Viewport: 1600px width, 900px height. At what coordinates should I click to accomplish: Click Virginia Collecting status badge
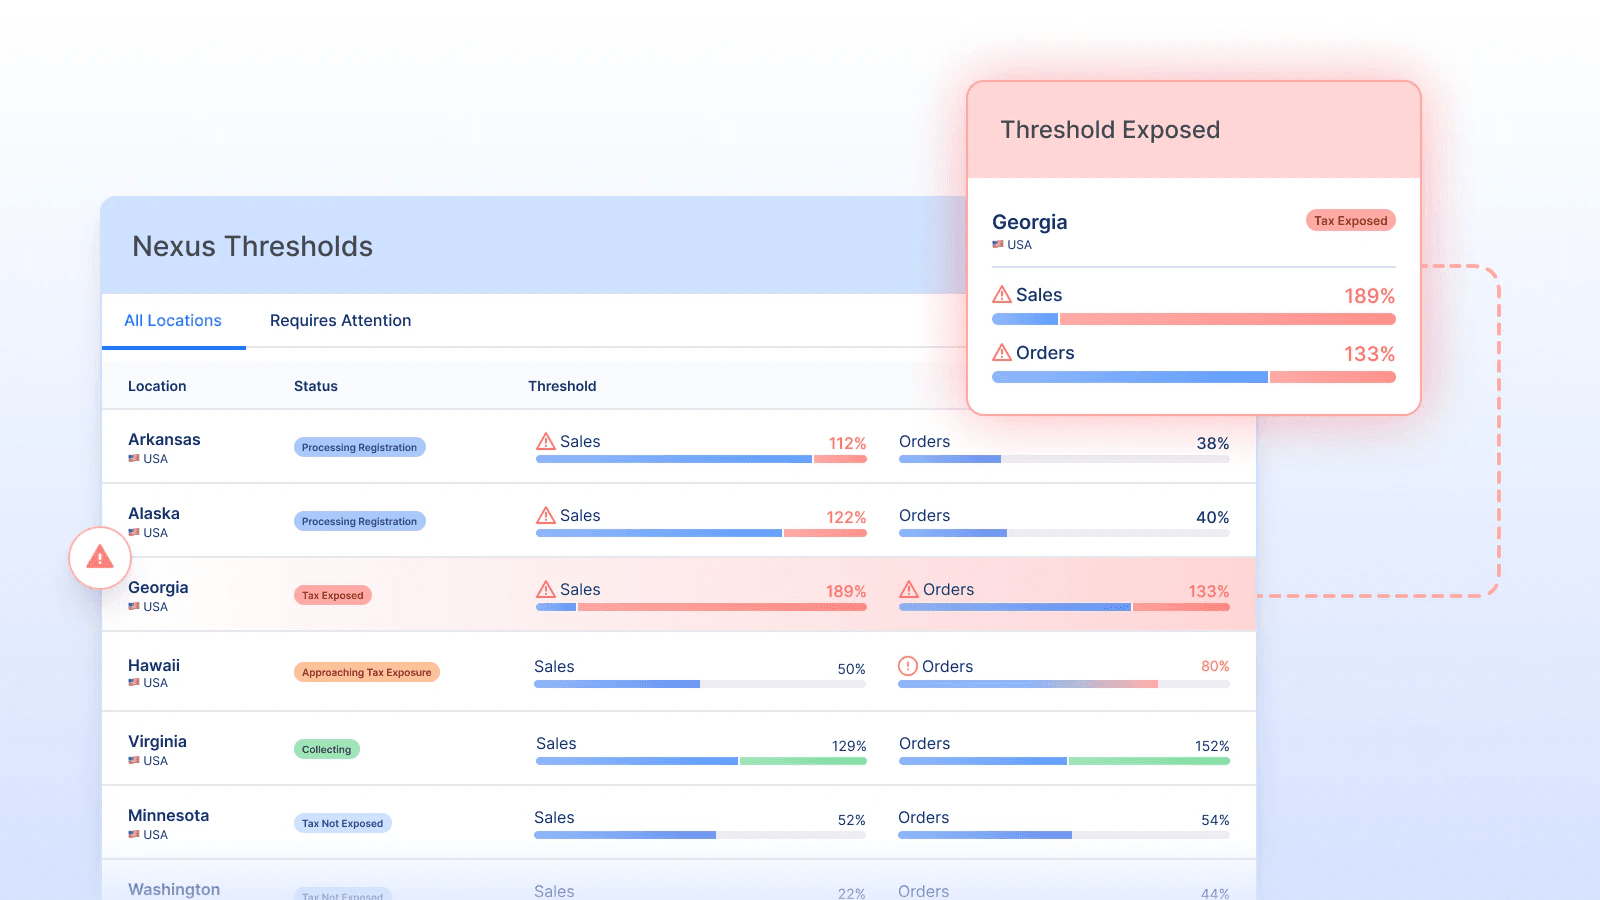coord(327,749)
